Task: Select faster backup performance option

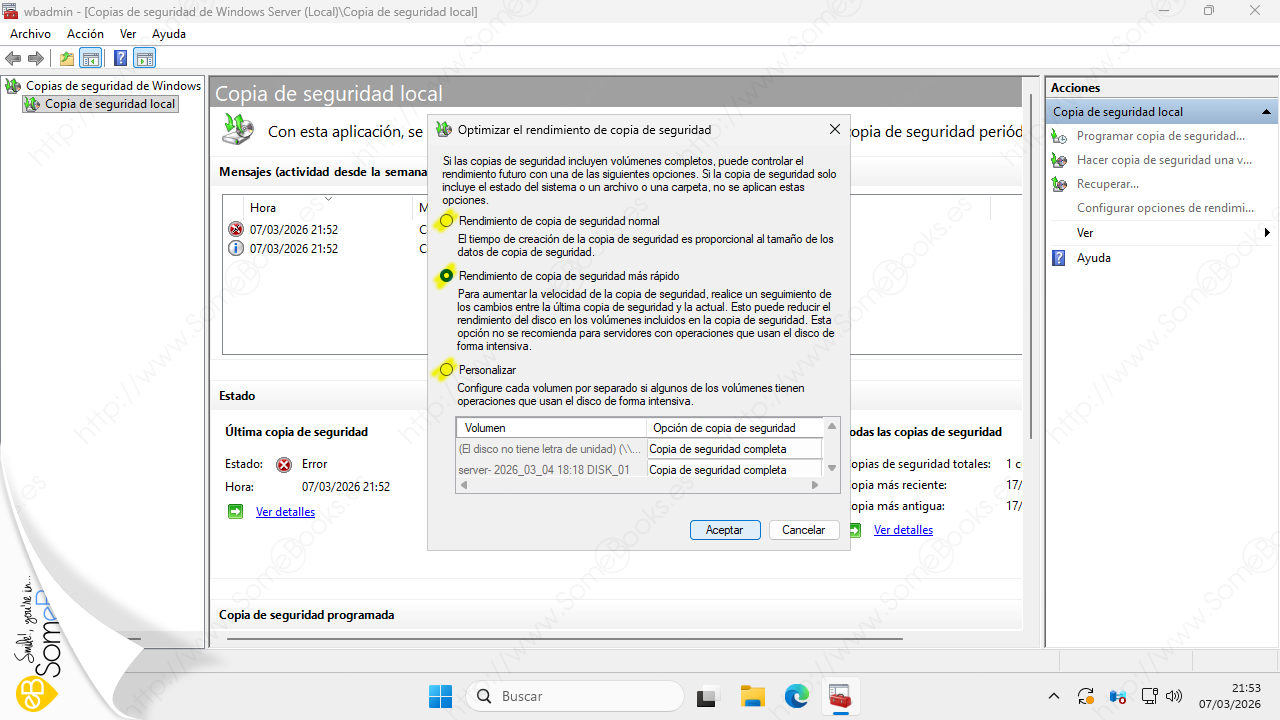Action: coord(447,276)
